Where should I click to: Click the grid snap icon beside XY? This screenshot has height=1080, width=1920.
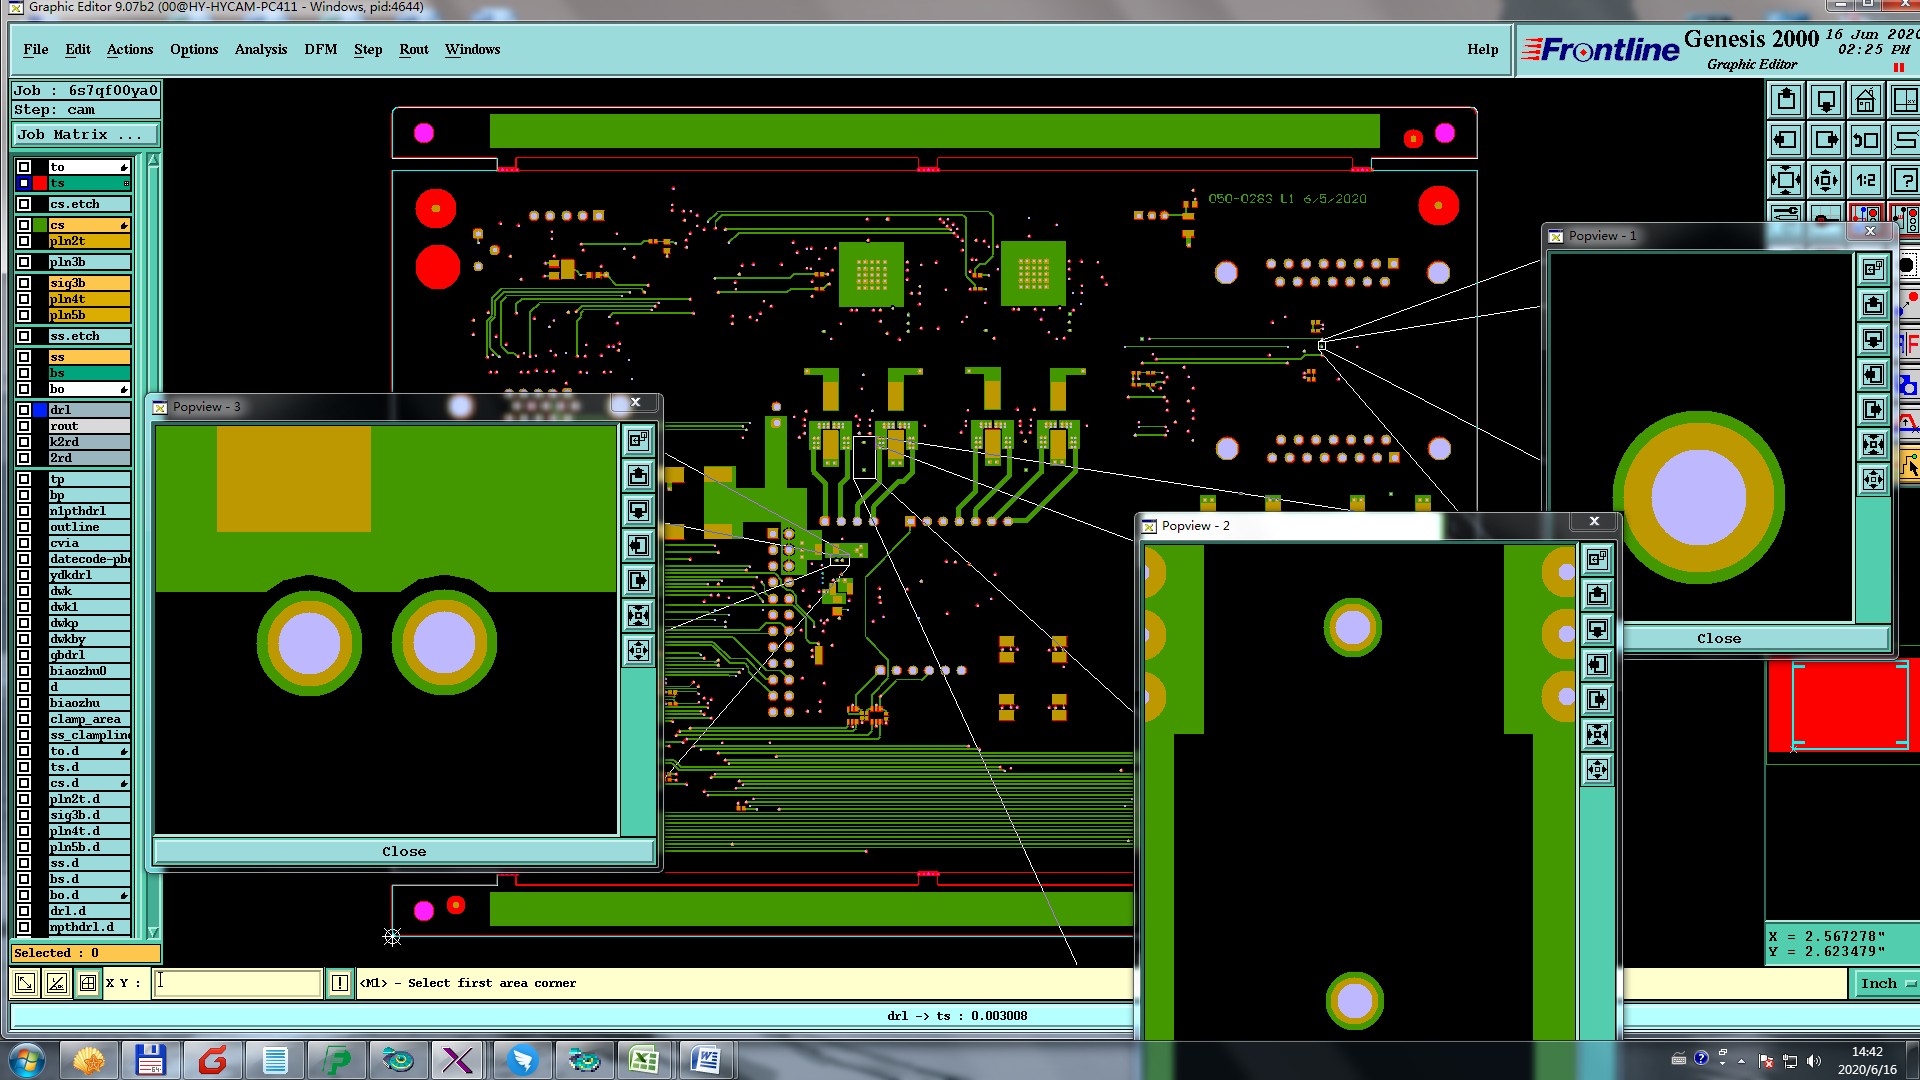point(88,983)
